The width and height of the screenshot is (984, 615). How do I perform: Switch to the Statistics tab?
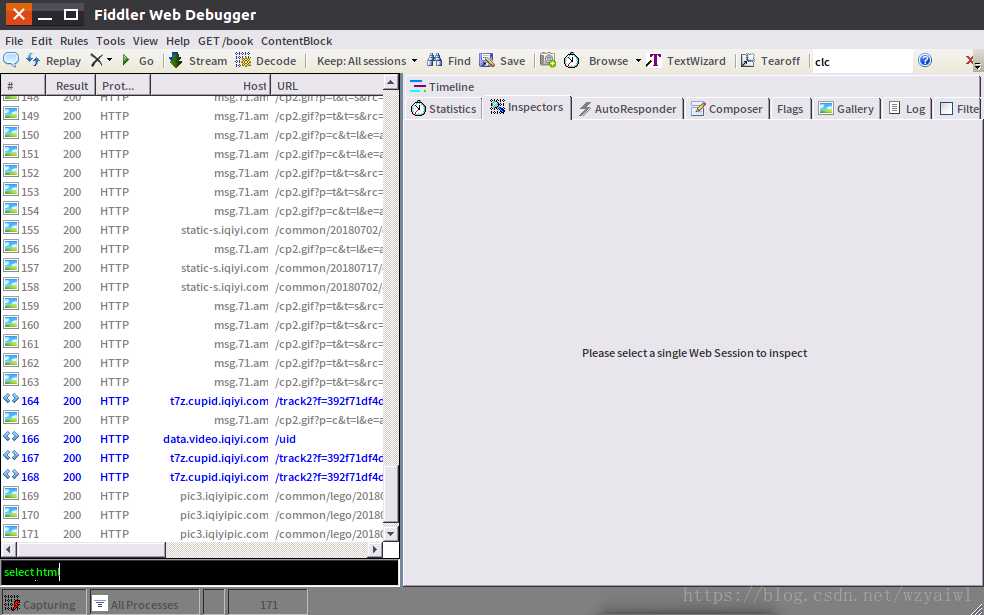[443, 109]
